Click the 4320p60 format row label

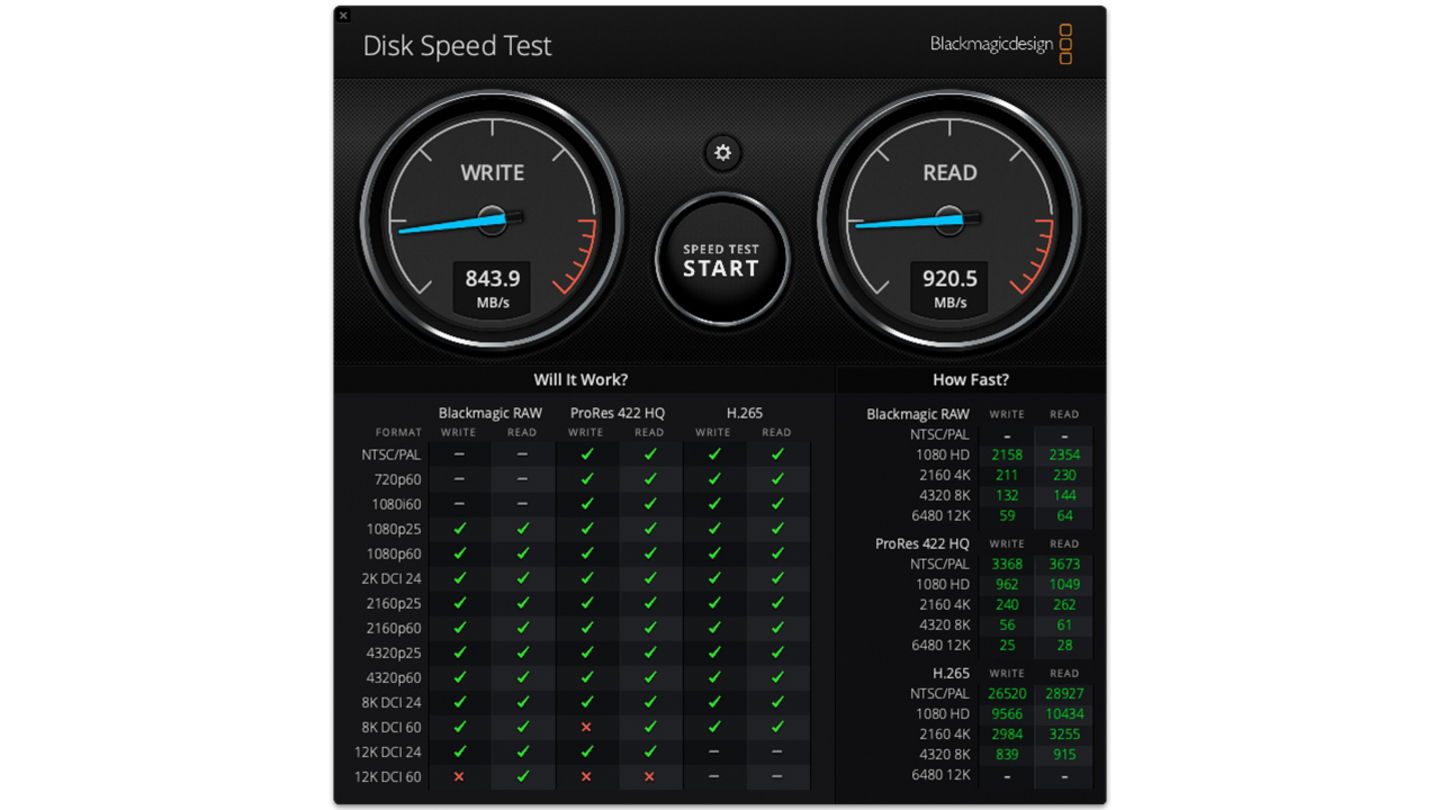[393, 678]
